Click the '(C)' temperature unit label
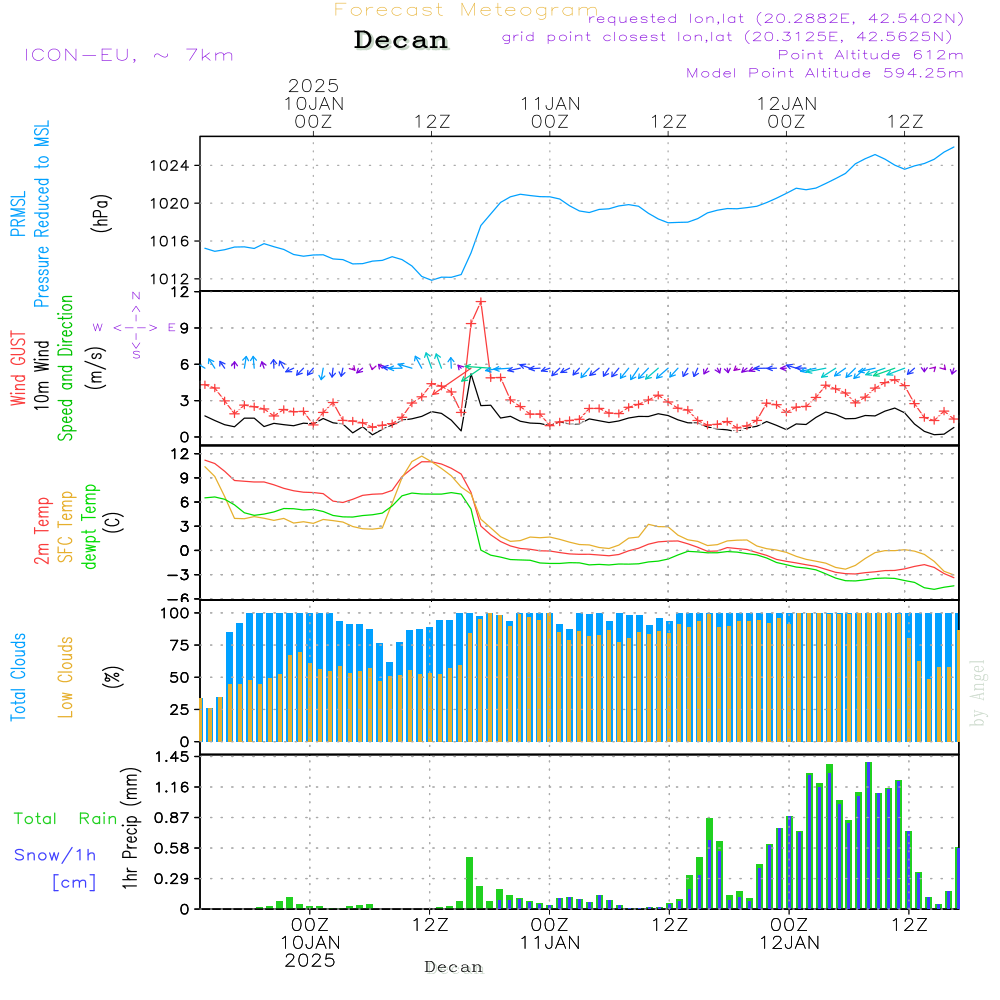1000x1000 pixels. pos(114,523)
